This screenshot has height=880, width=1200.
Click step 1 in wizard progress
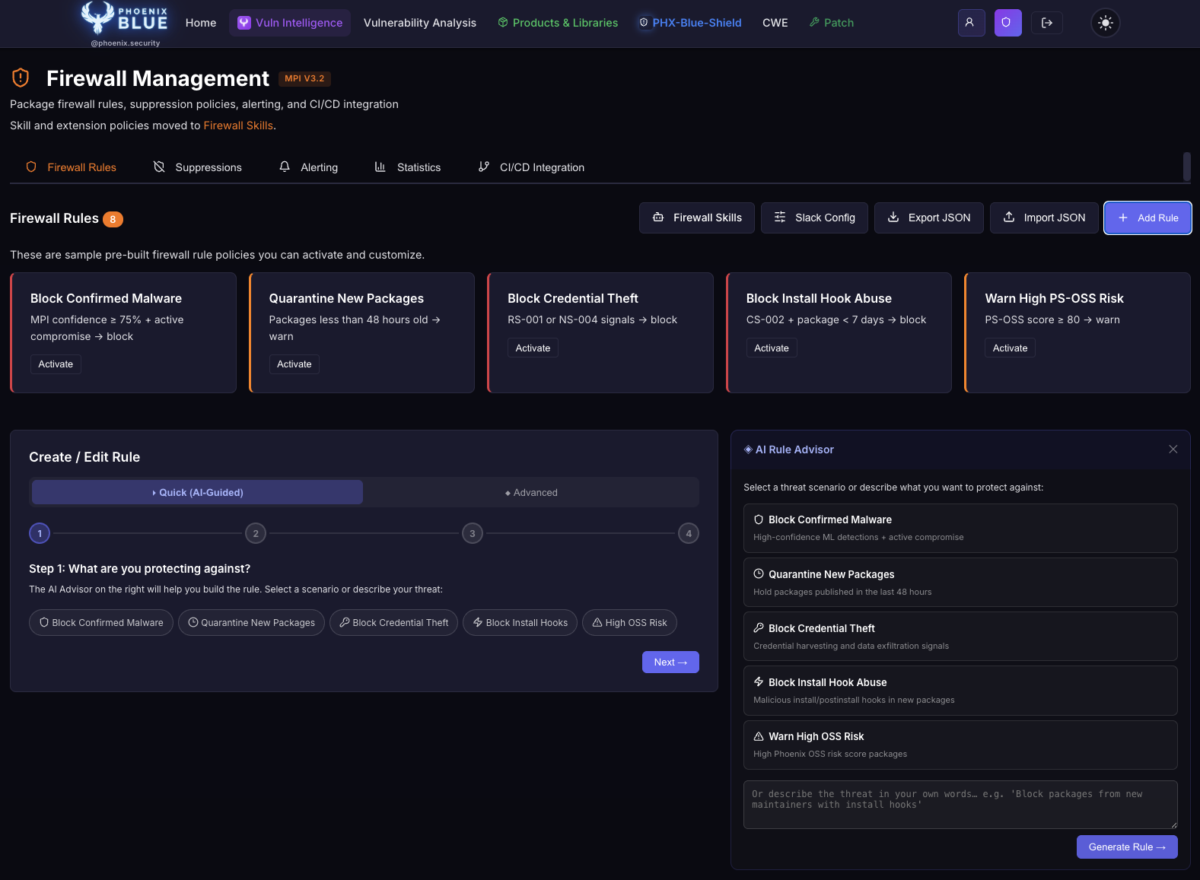point(40,534)
